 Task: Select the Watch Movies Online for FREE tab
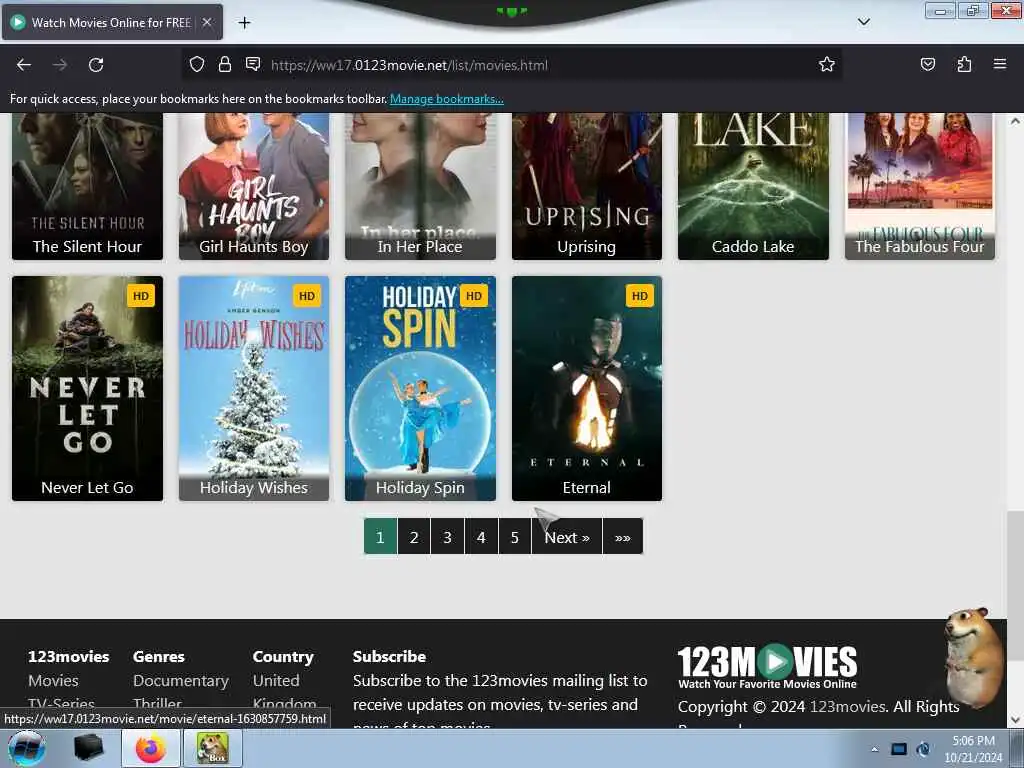[112, 22]
